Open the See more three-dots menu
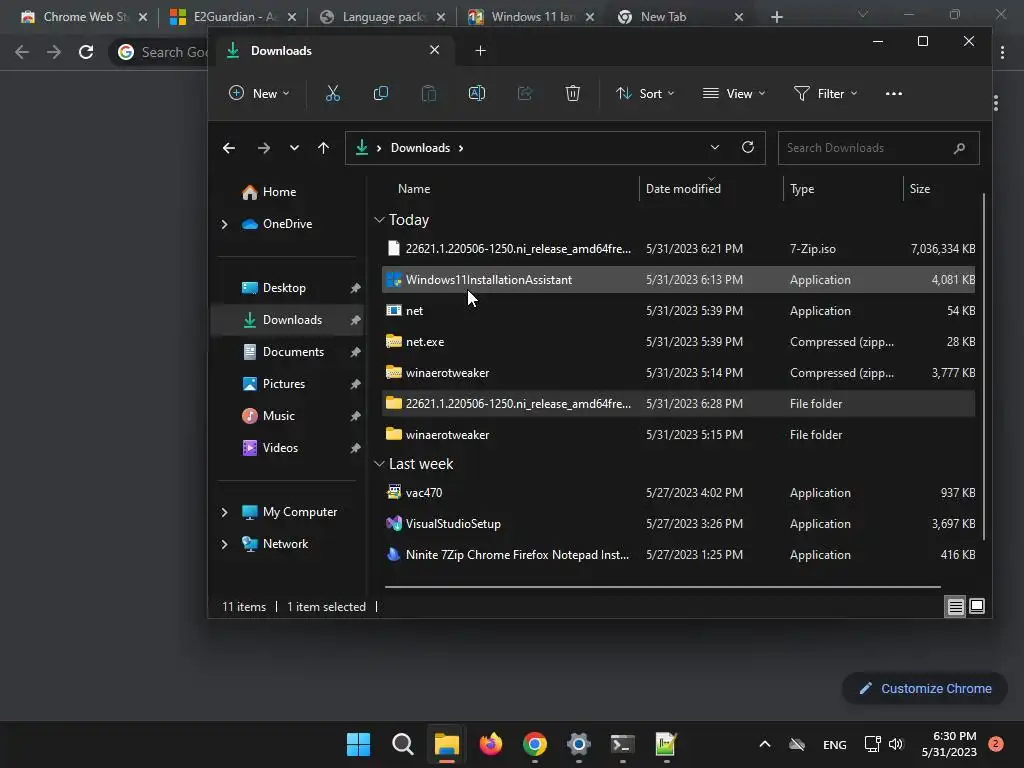The height and width of the screenshot is (768, 1024). 893,93
